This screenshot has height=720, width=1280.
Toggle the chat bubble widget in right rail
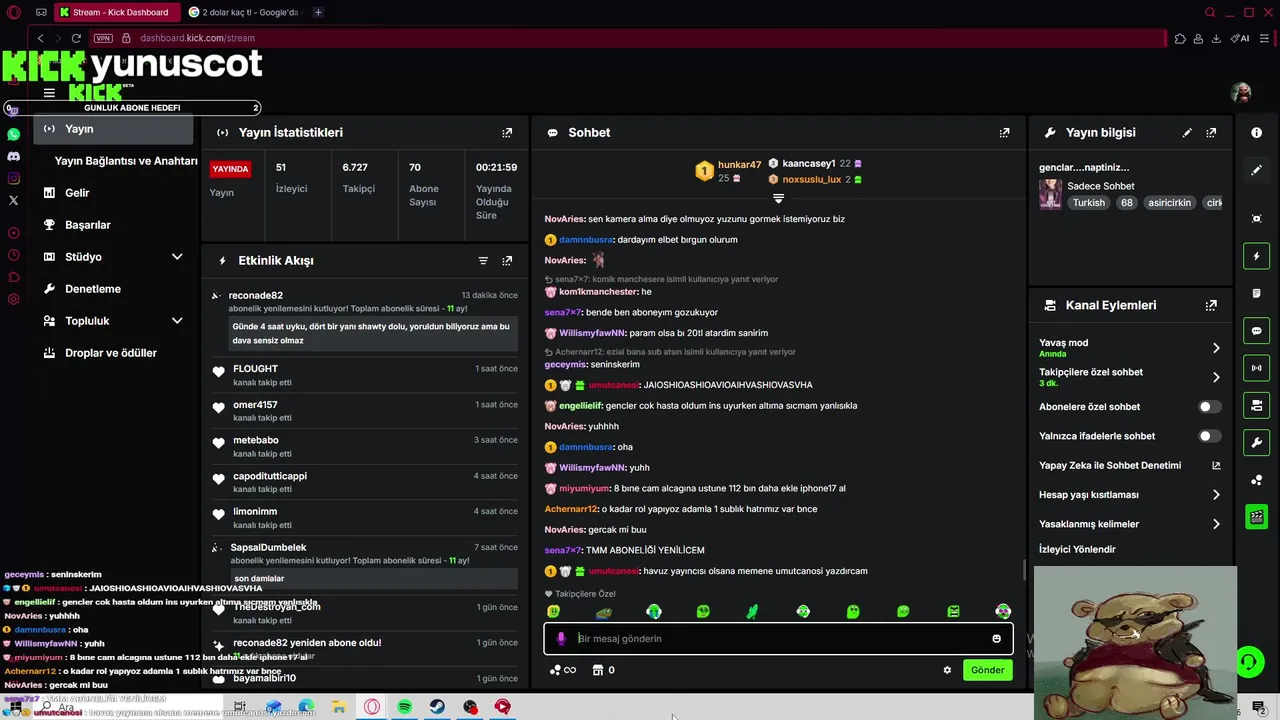point(1257,331)
